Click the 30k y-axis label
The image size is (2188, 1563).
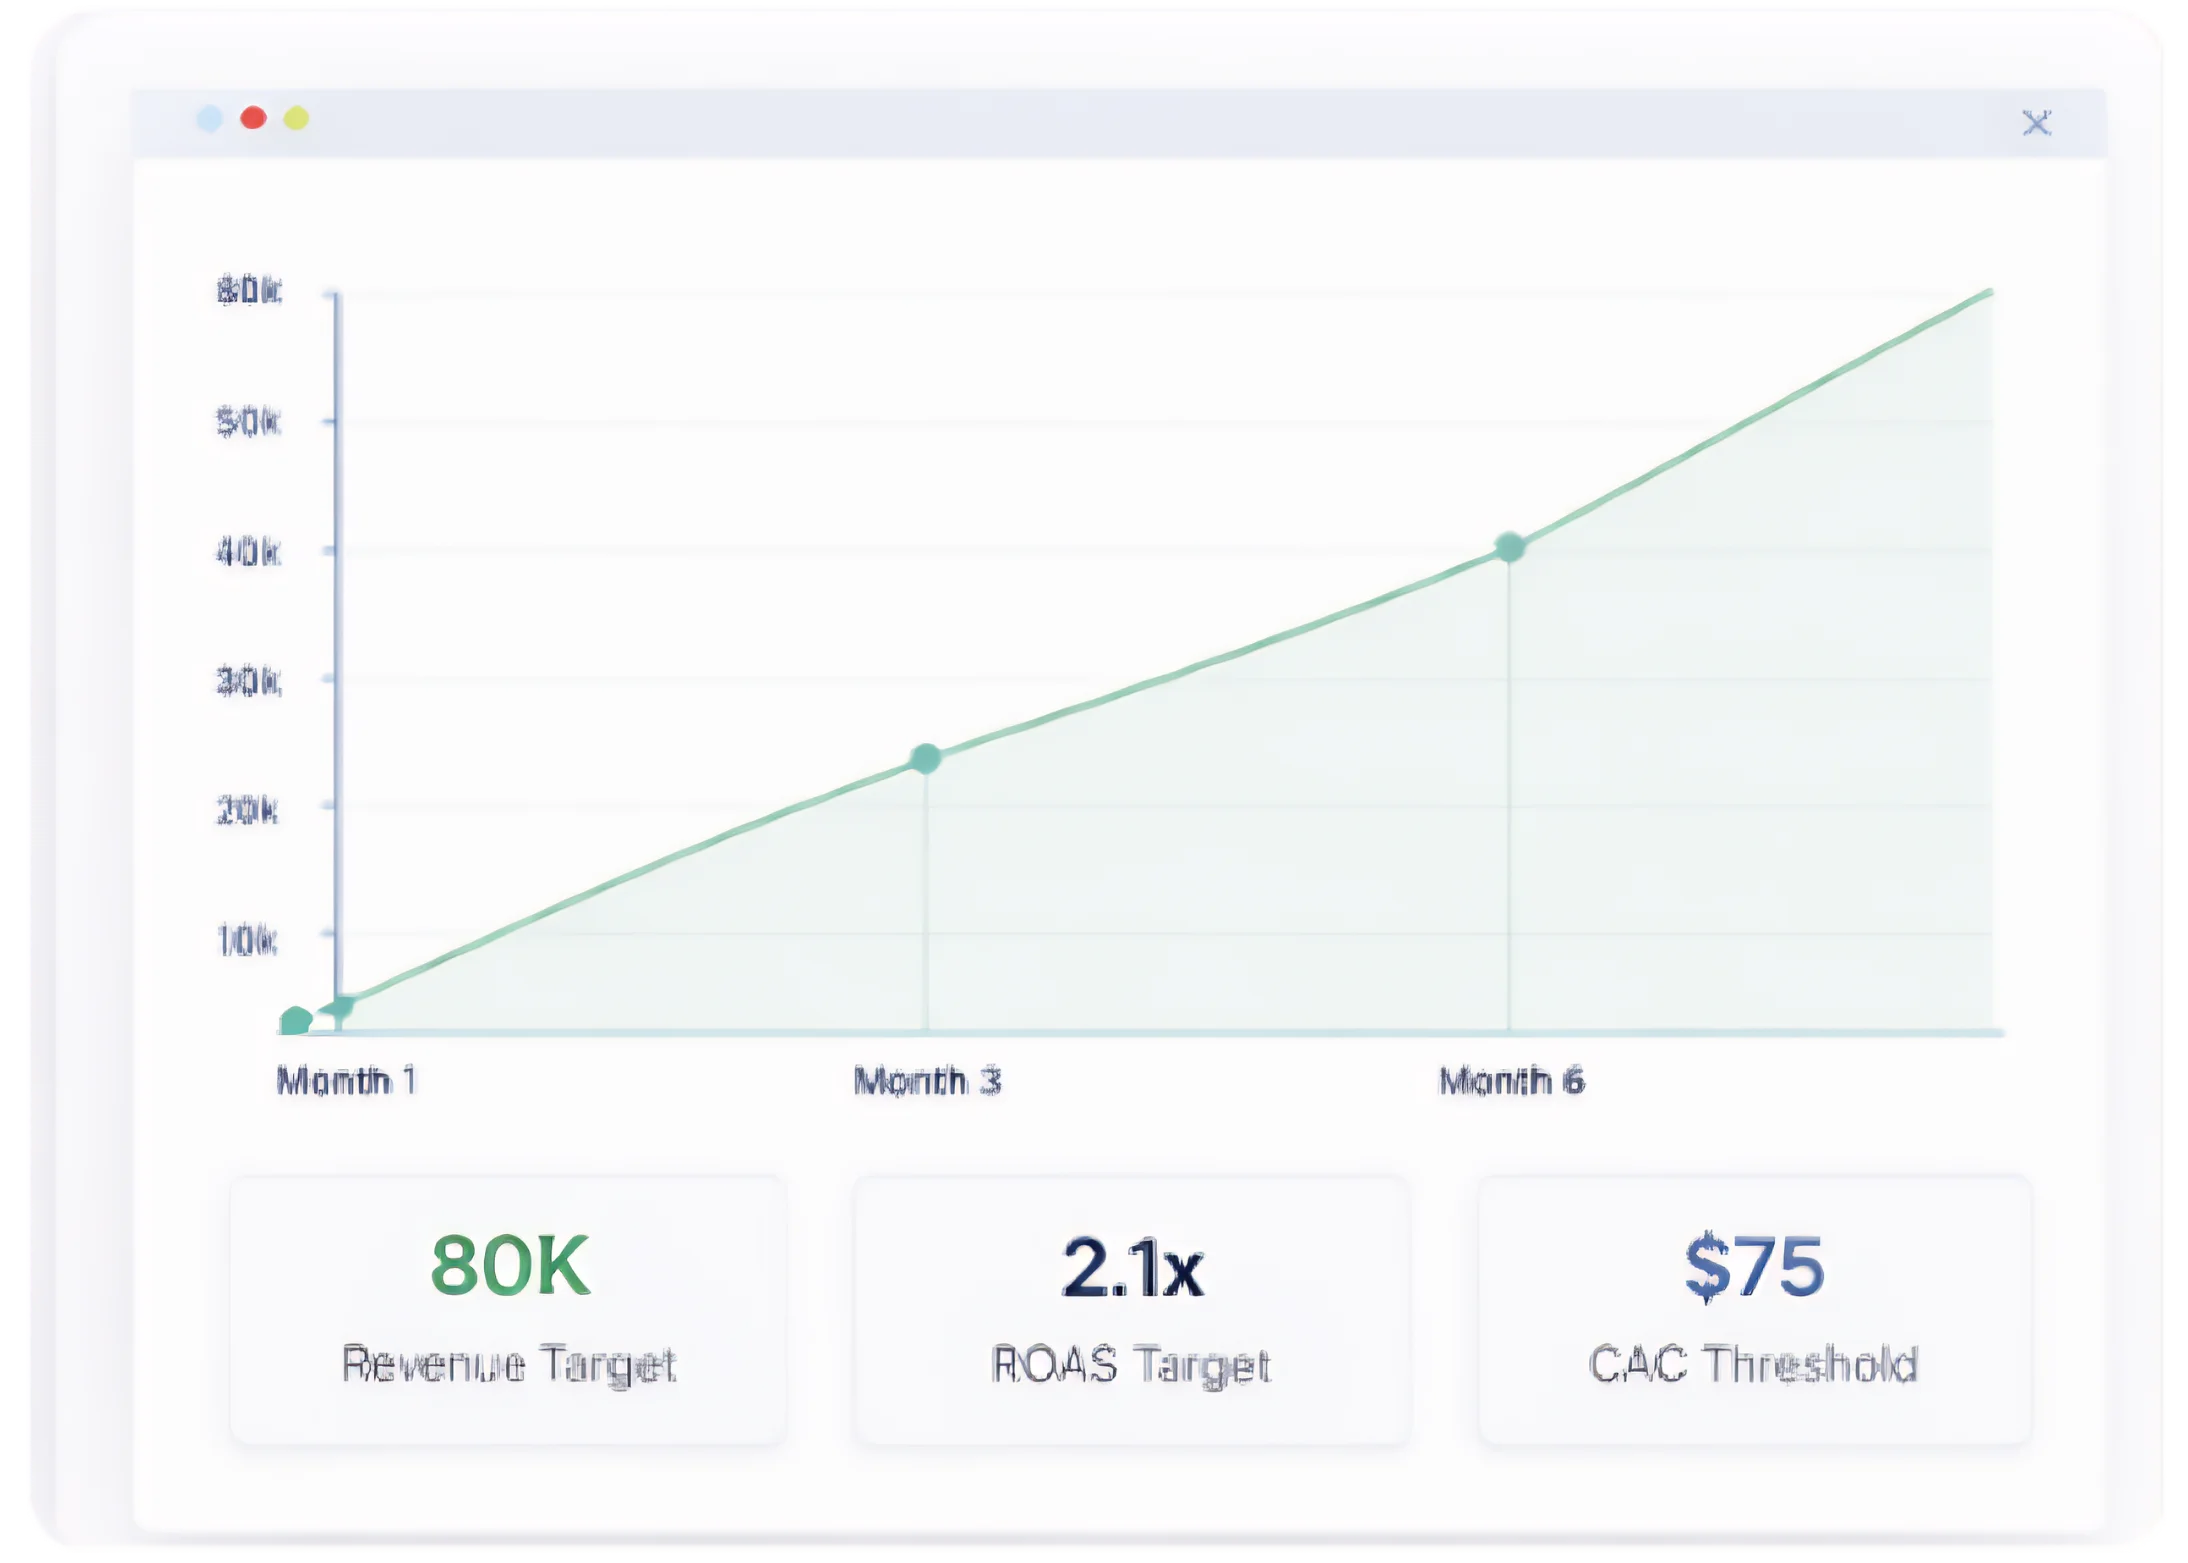(249, 682)
